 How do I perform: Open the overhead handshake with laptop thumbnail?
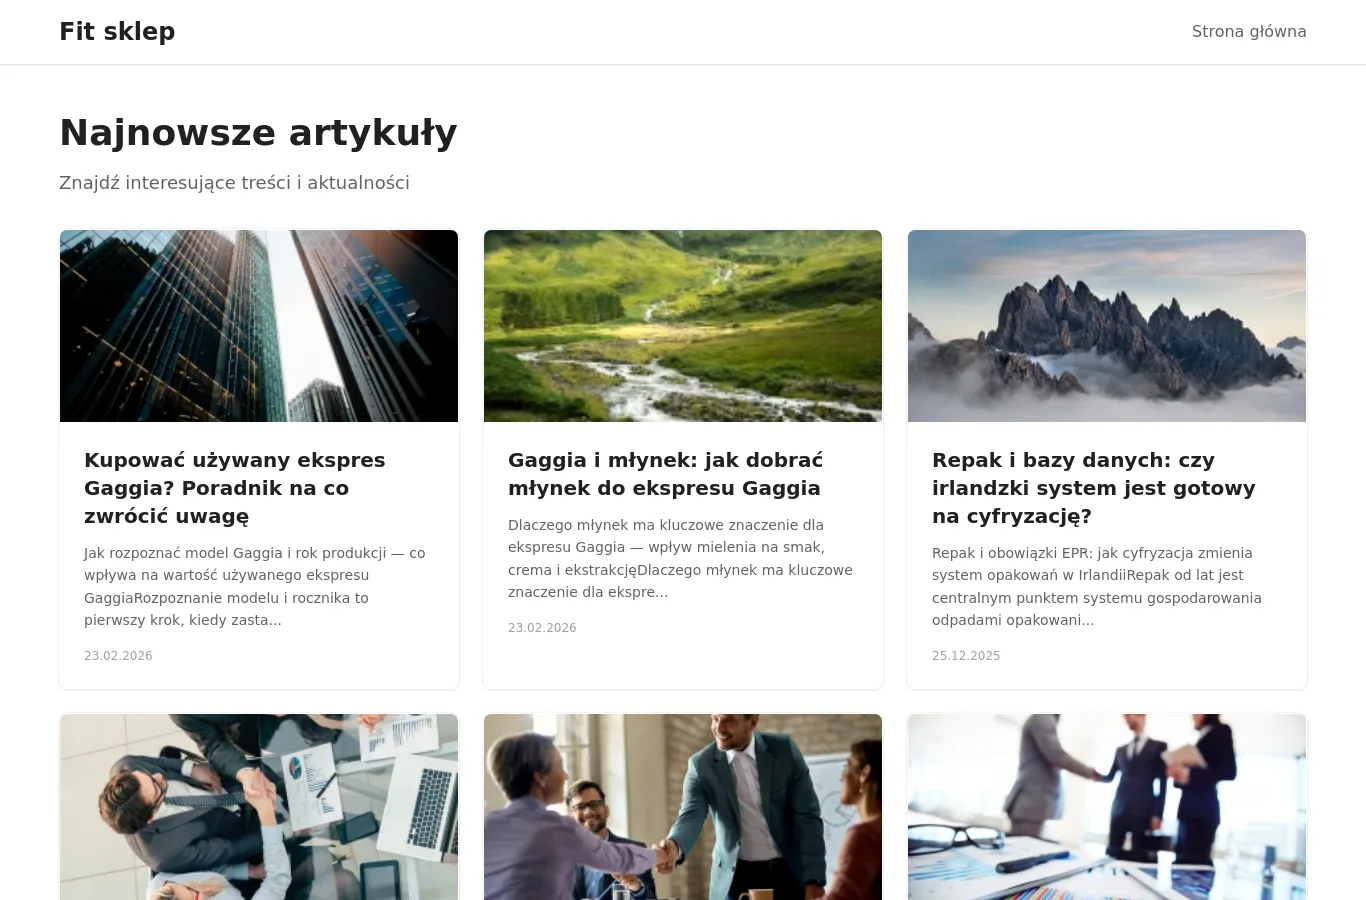pos(259,807)
